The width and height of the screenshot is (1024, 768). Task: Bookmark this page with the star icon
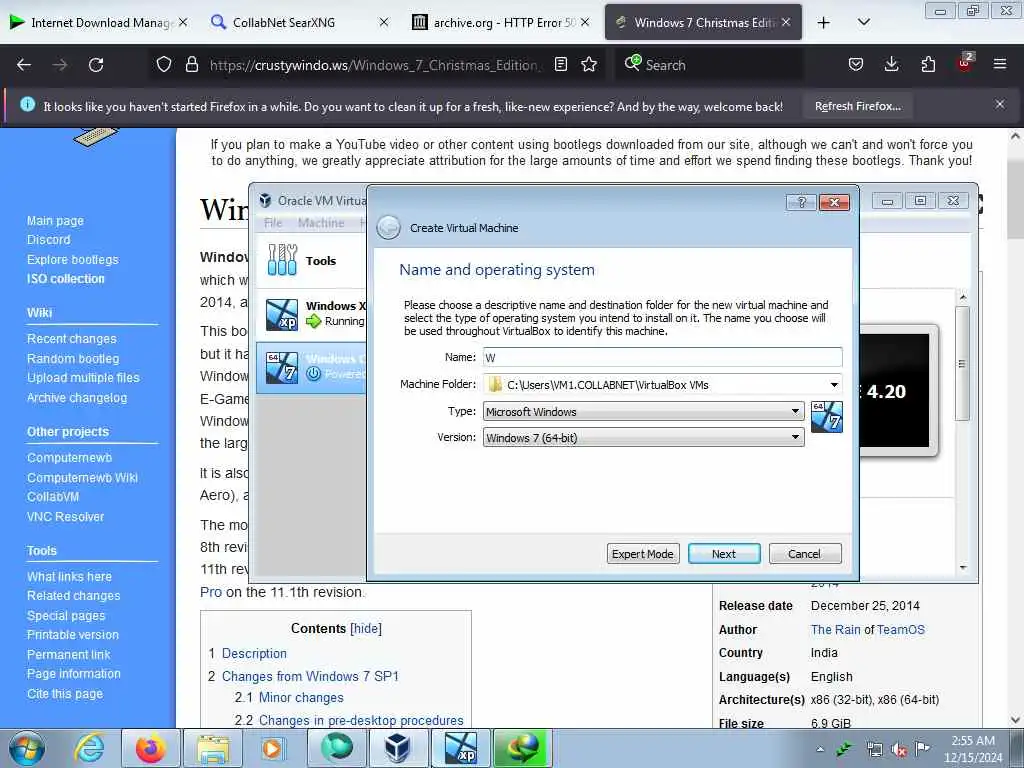click(589, 65)
